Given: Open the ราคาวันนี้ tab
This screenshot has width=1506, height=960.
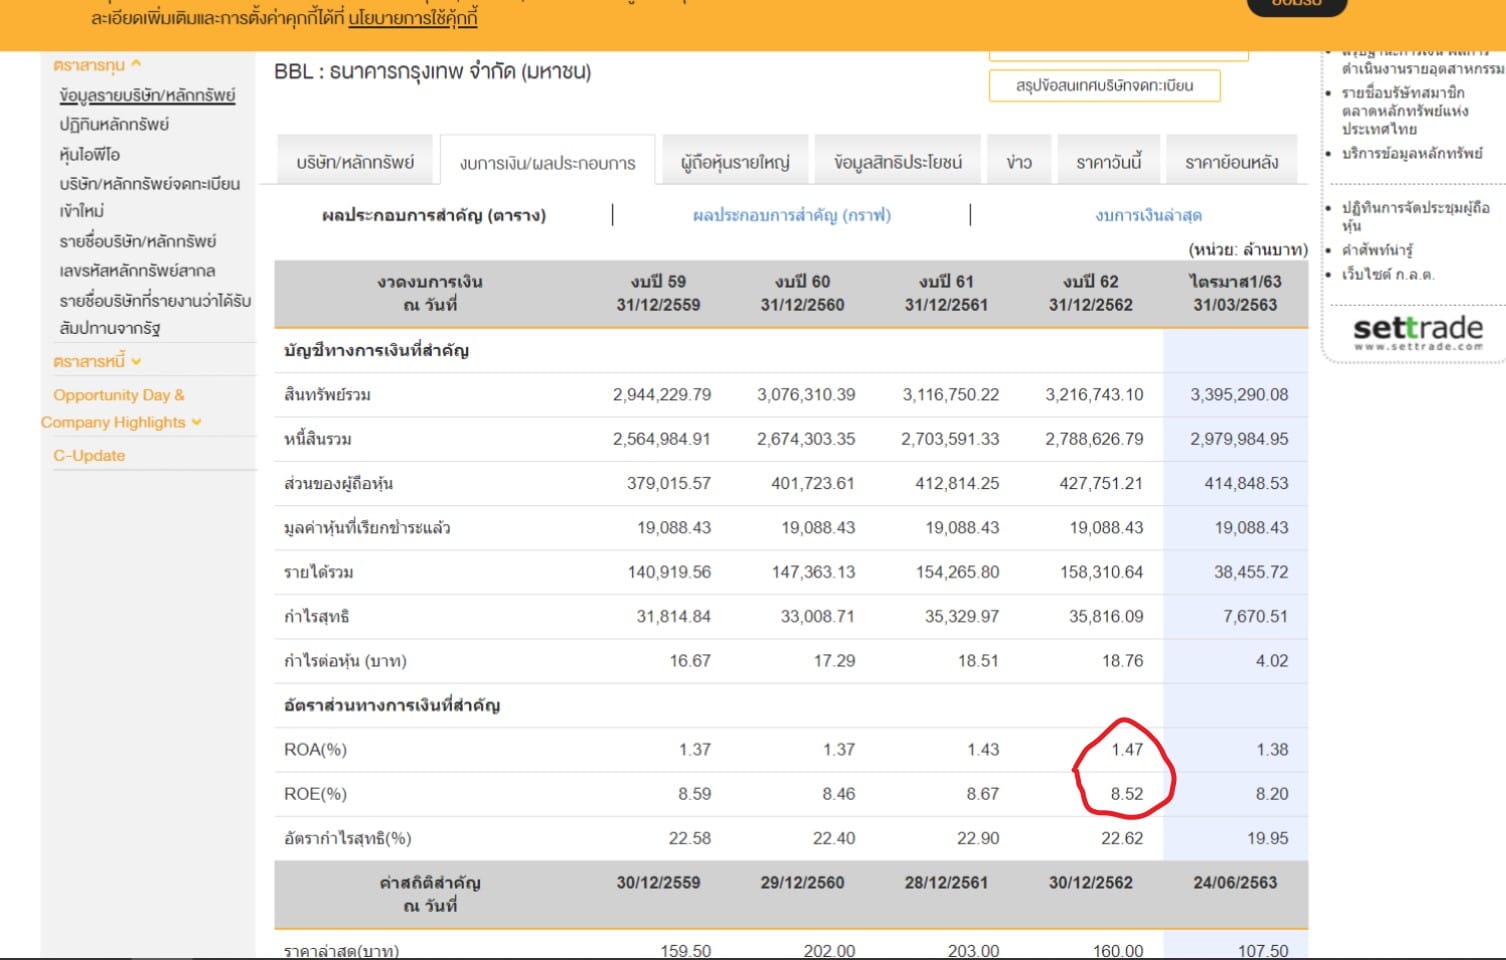Looking at the screenshot, I should (1108, 162).
